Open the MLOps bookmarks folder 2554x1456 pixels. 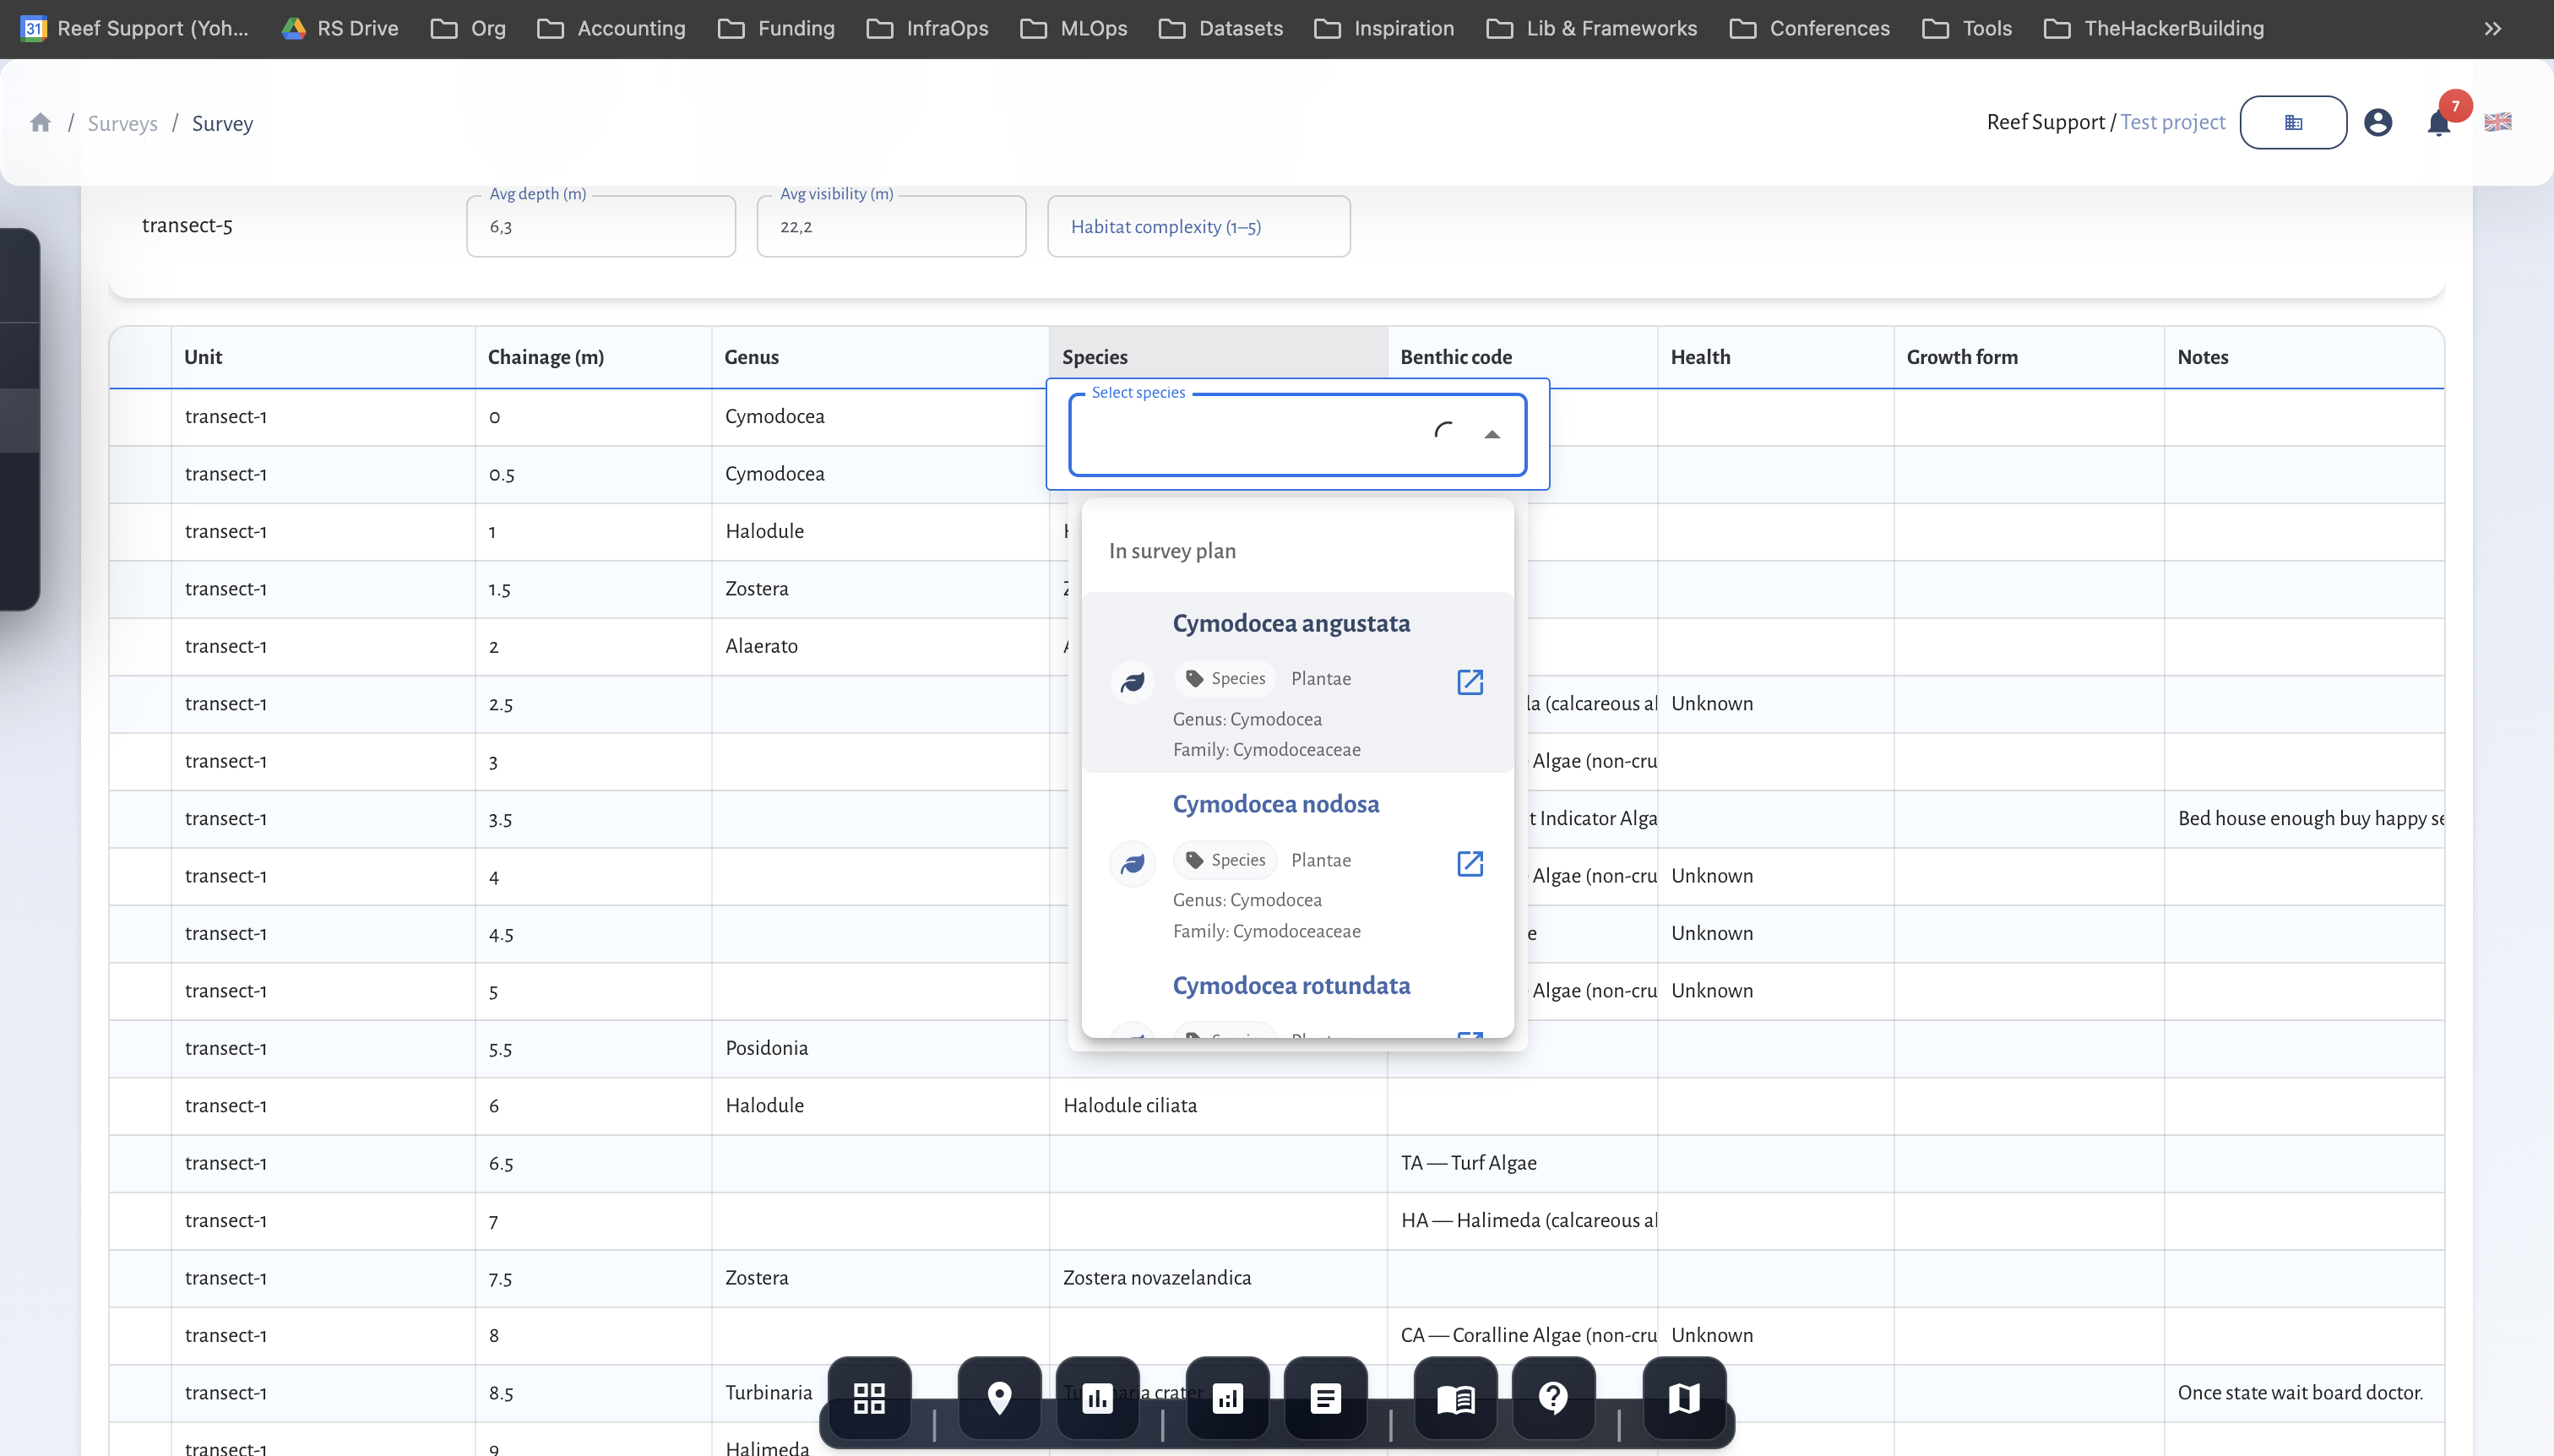(1073, 28)
